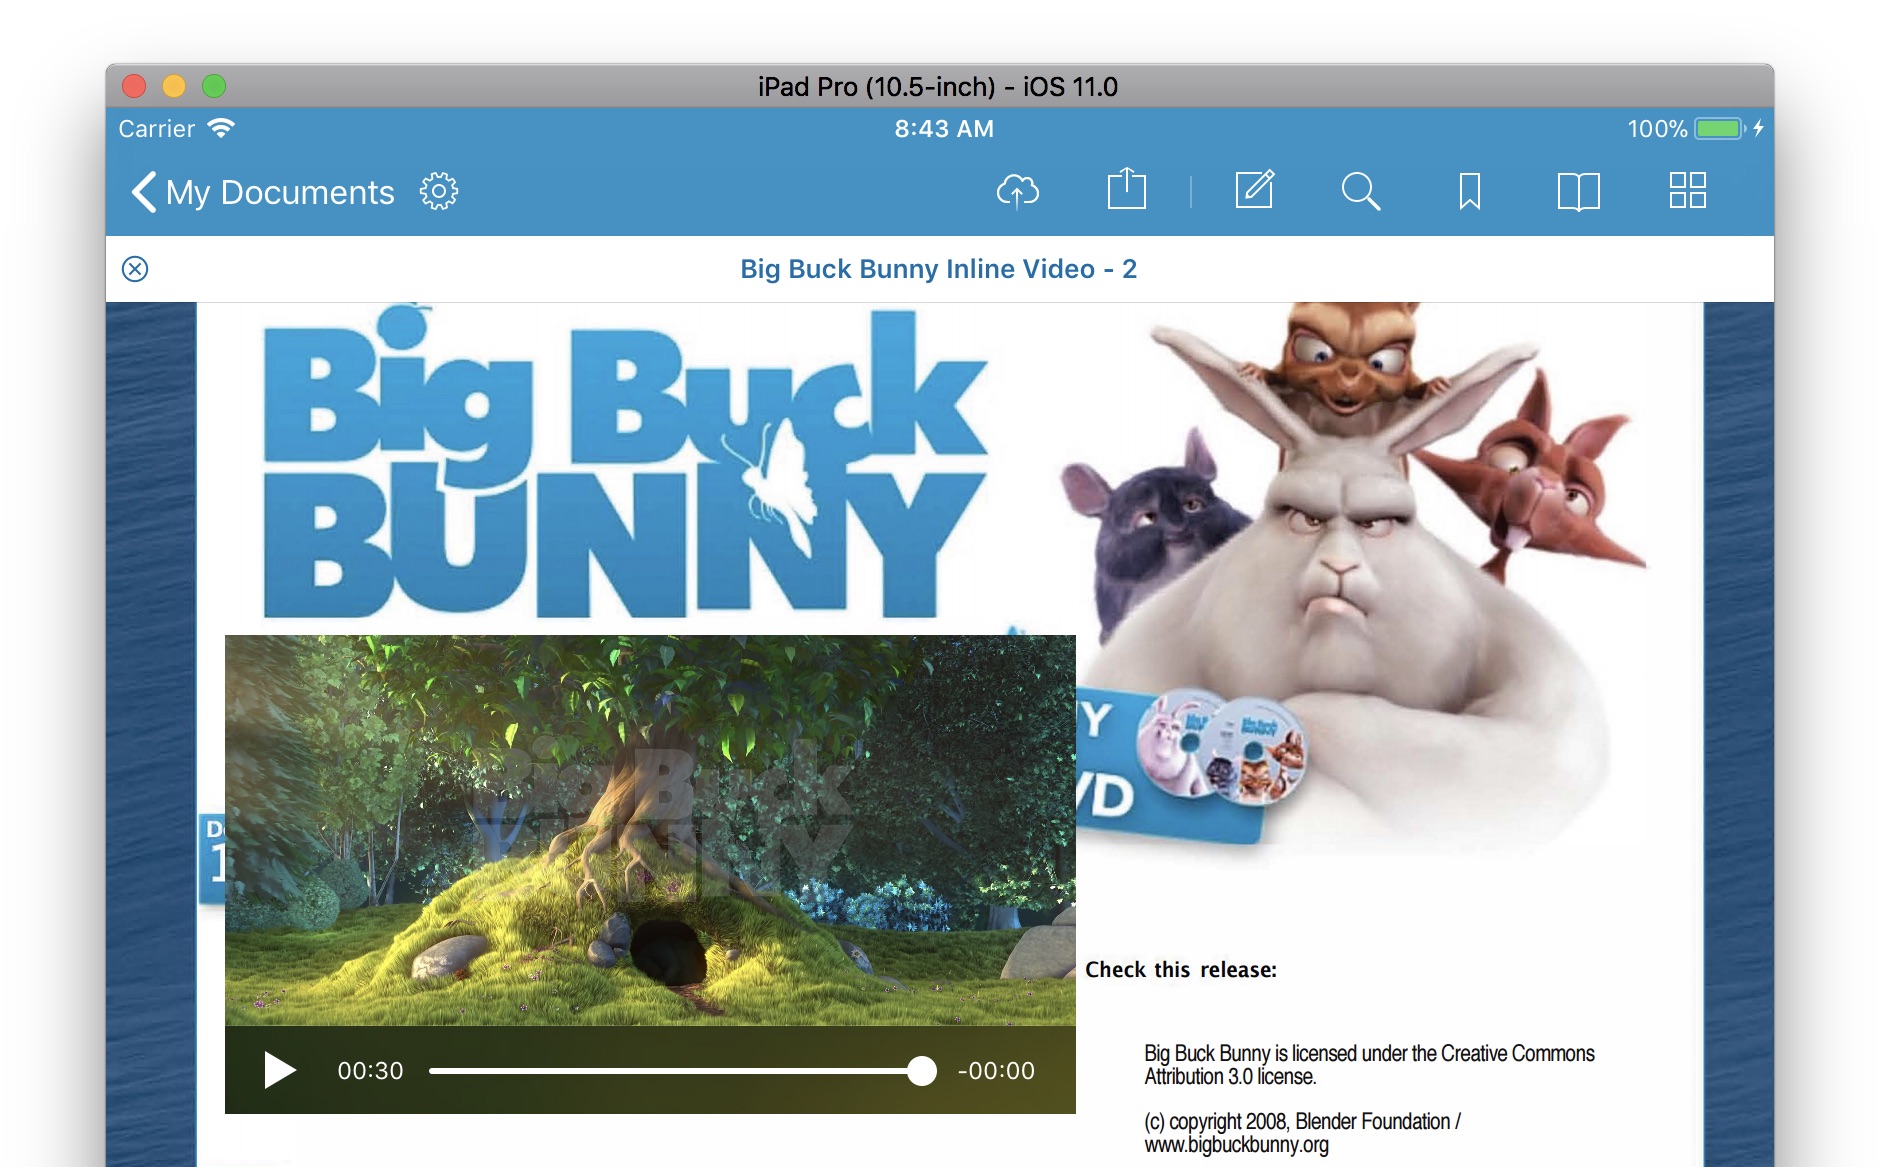
Task: Open settings gear icon
Action: click(438, 191)
